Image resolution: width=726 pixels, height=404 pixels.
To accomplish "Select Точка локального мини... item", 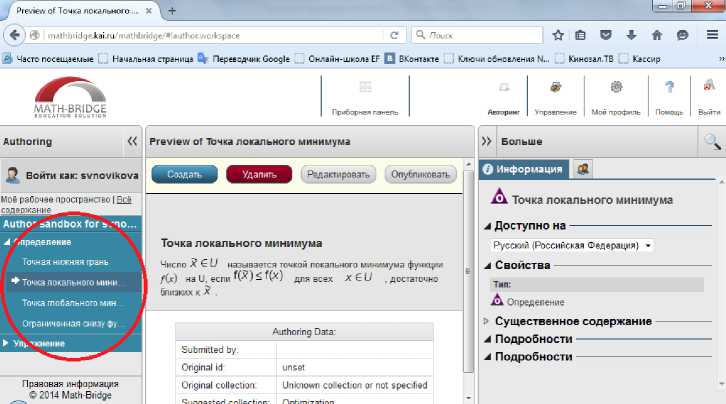I will click(70, 282).
